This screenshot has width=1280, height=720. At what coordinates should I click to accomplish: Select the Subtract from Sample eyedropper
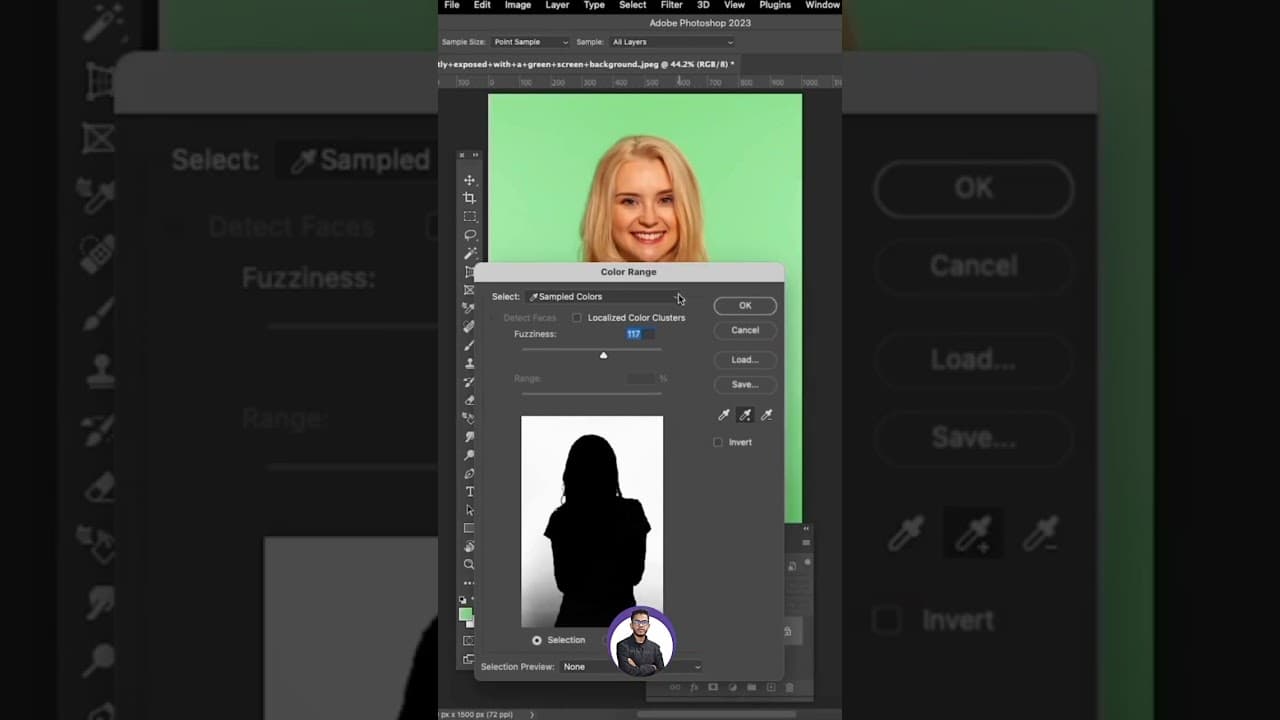coord(767,415)
